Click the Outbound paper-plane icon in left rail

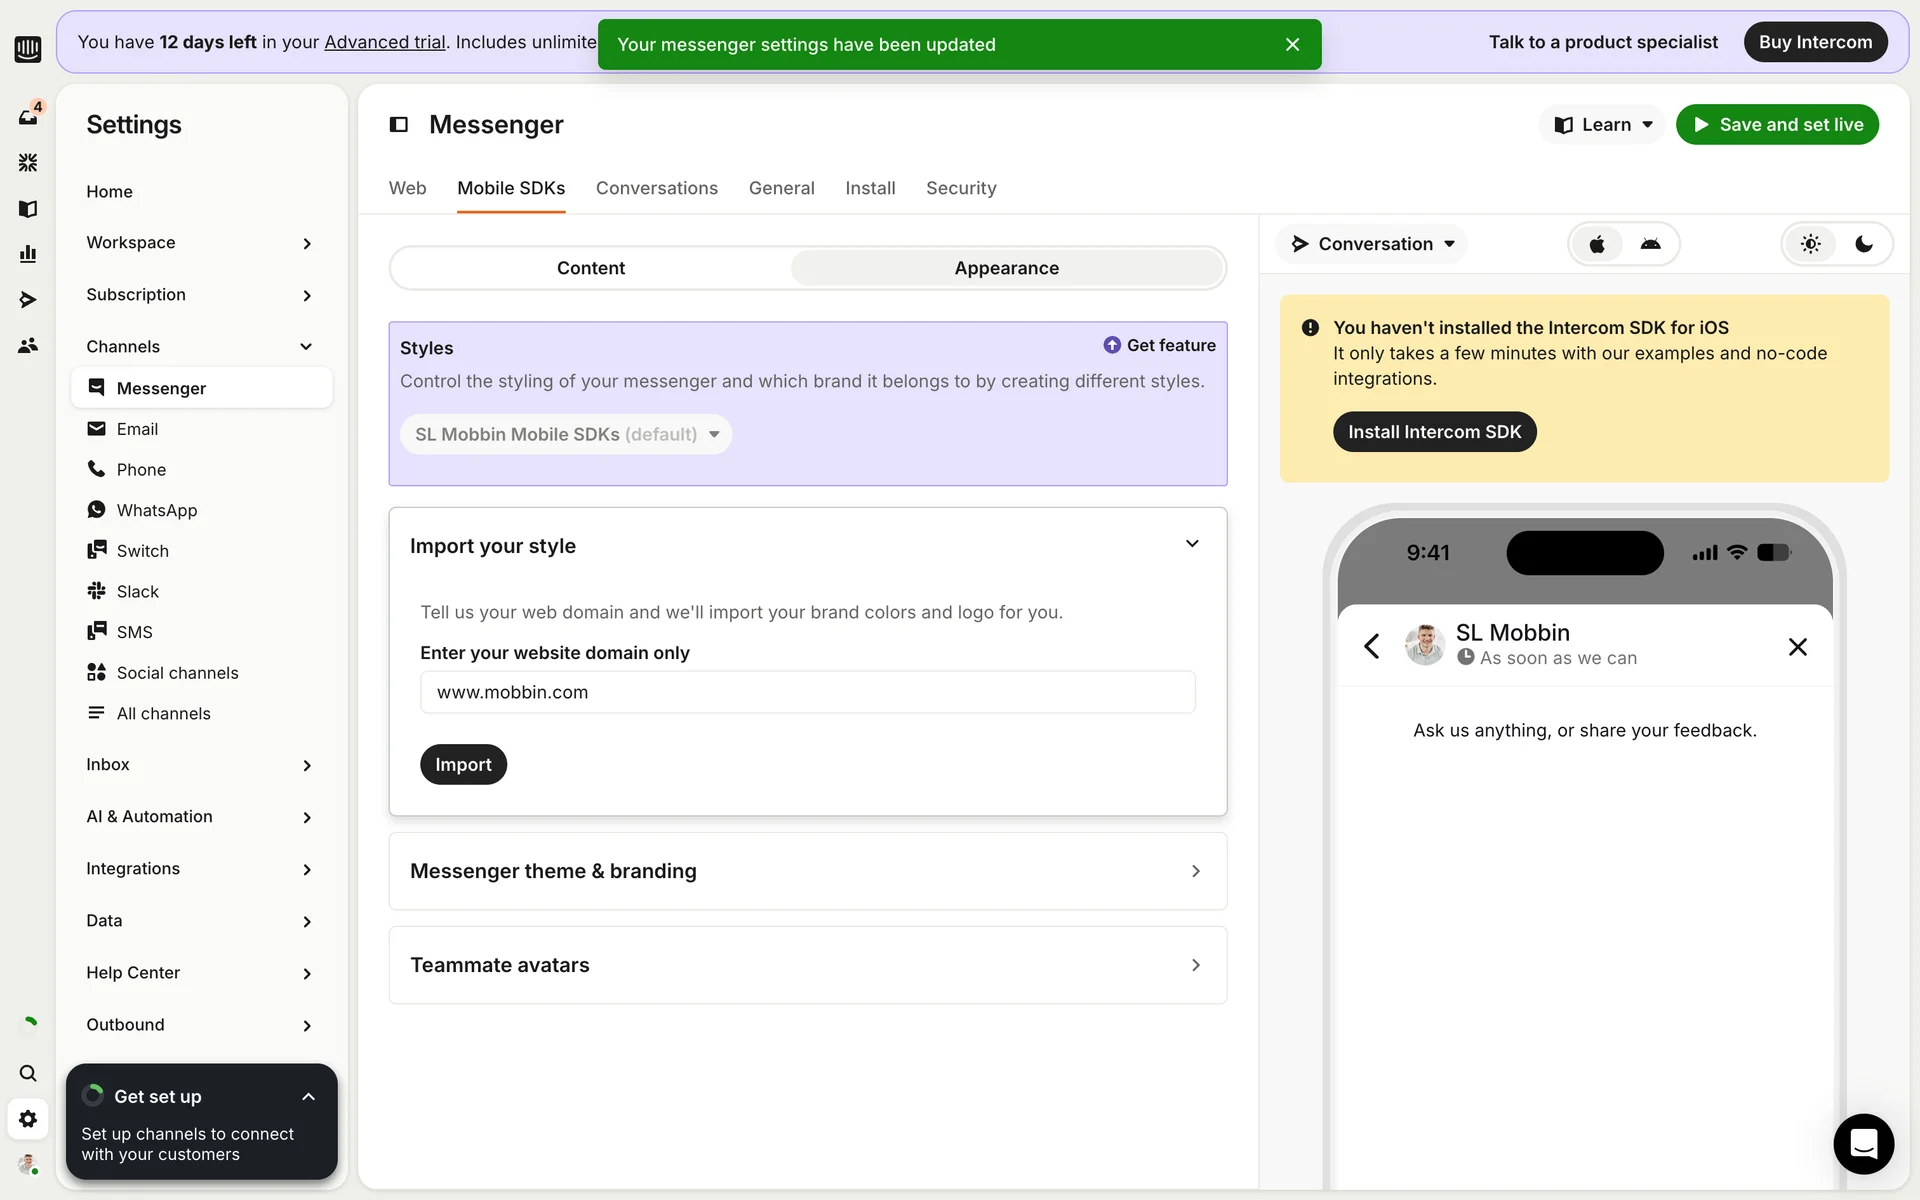28,299
